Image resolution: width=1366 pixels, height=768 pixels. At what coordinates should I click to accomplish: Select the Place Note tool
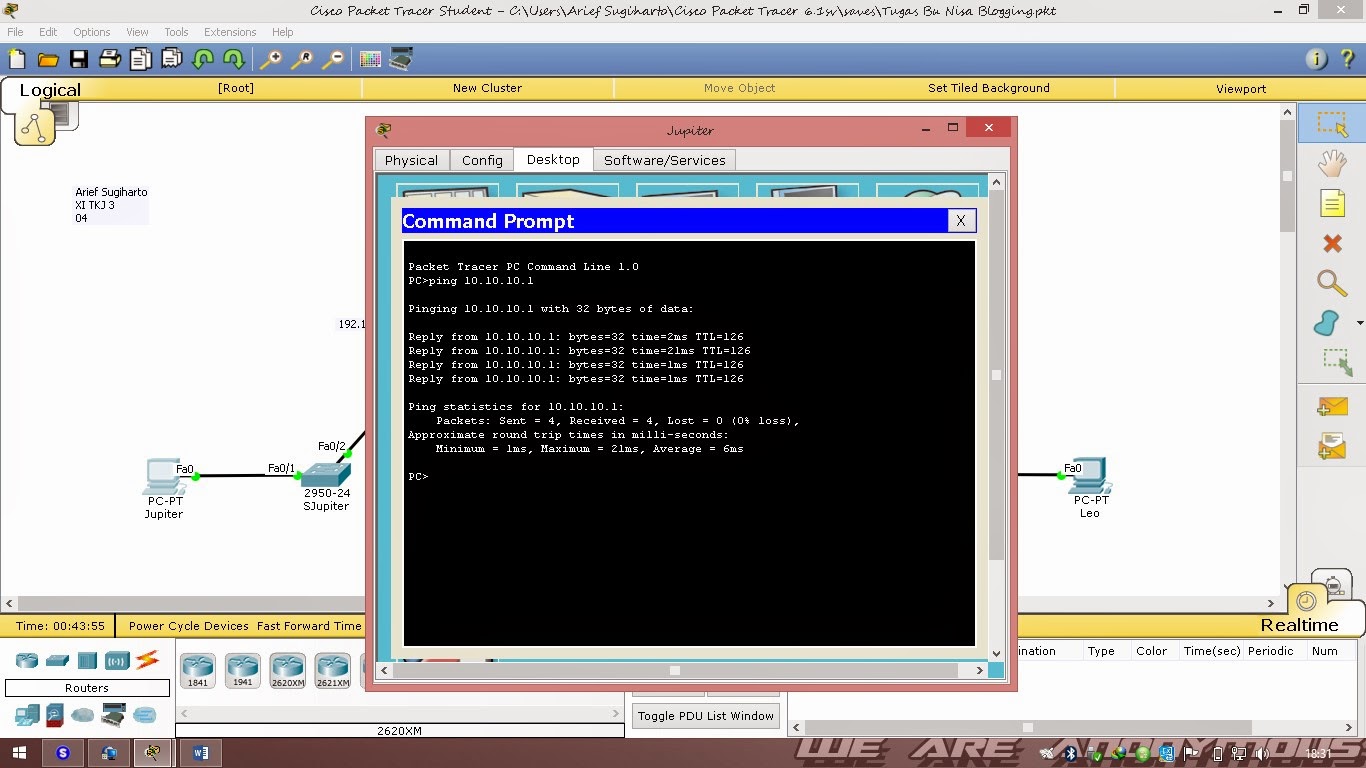click(x=1332, y=203)
